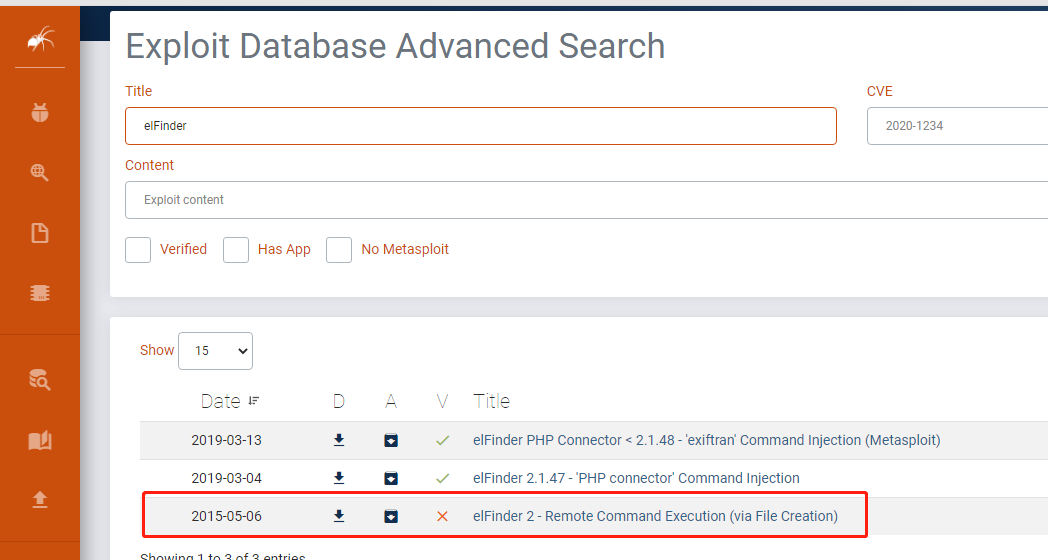The width and height of the screenshot is (1048, 560).
Task: Click the Title search field containing elFinder
Action: click(481, 126)
